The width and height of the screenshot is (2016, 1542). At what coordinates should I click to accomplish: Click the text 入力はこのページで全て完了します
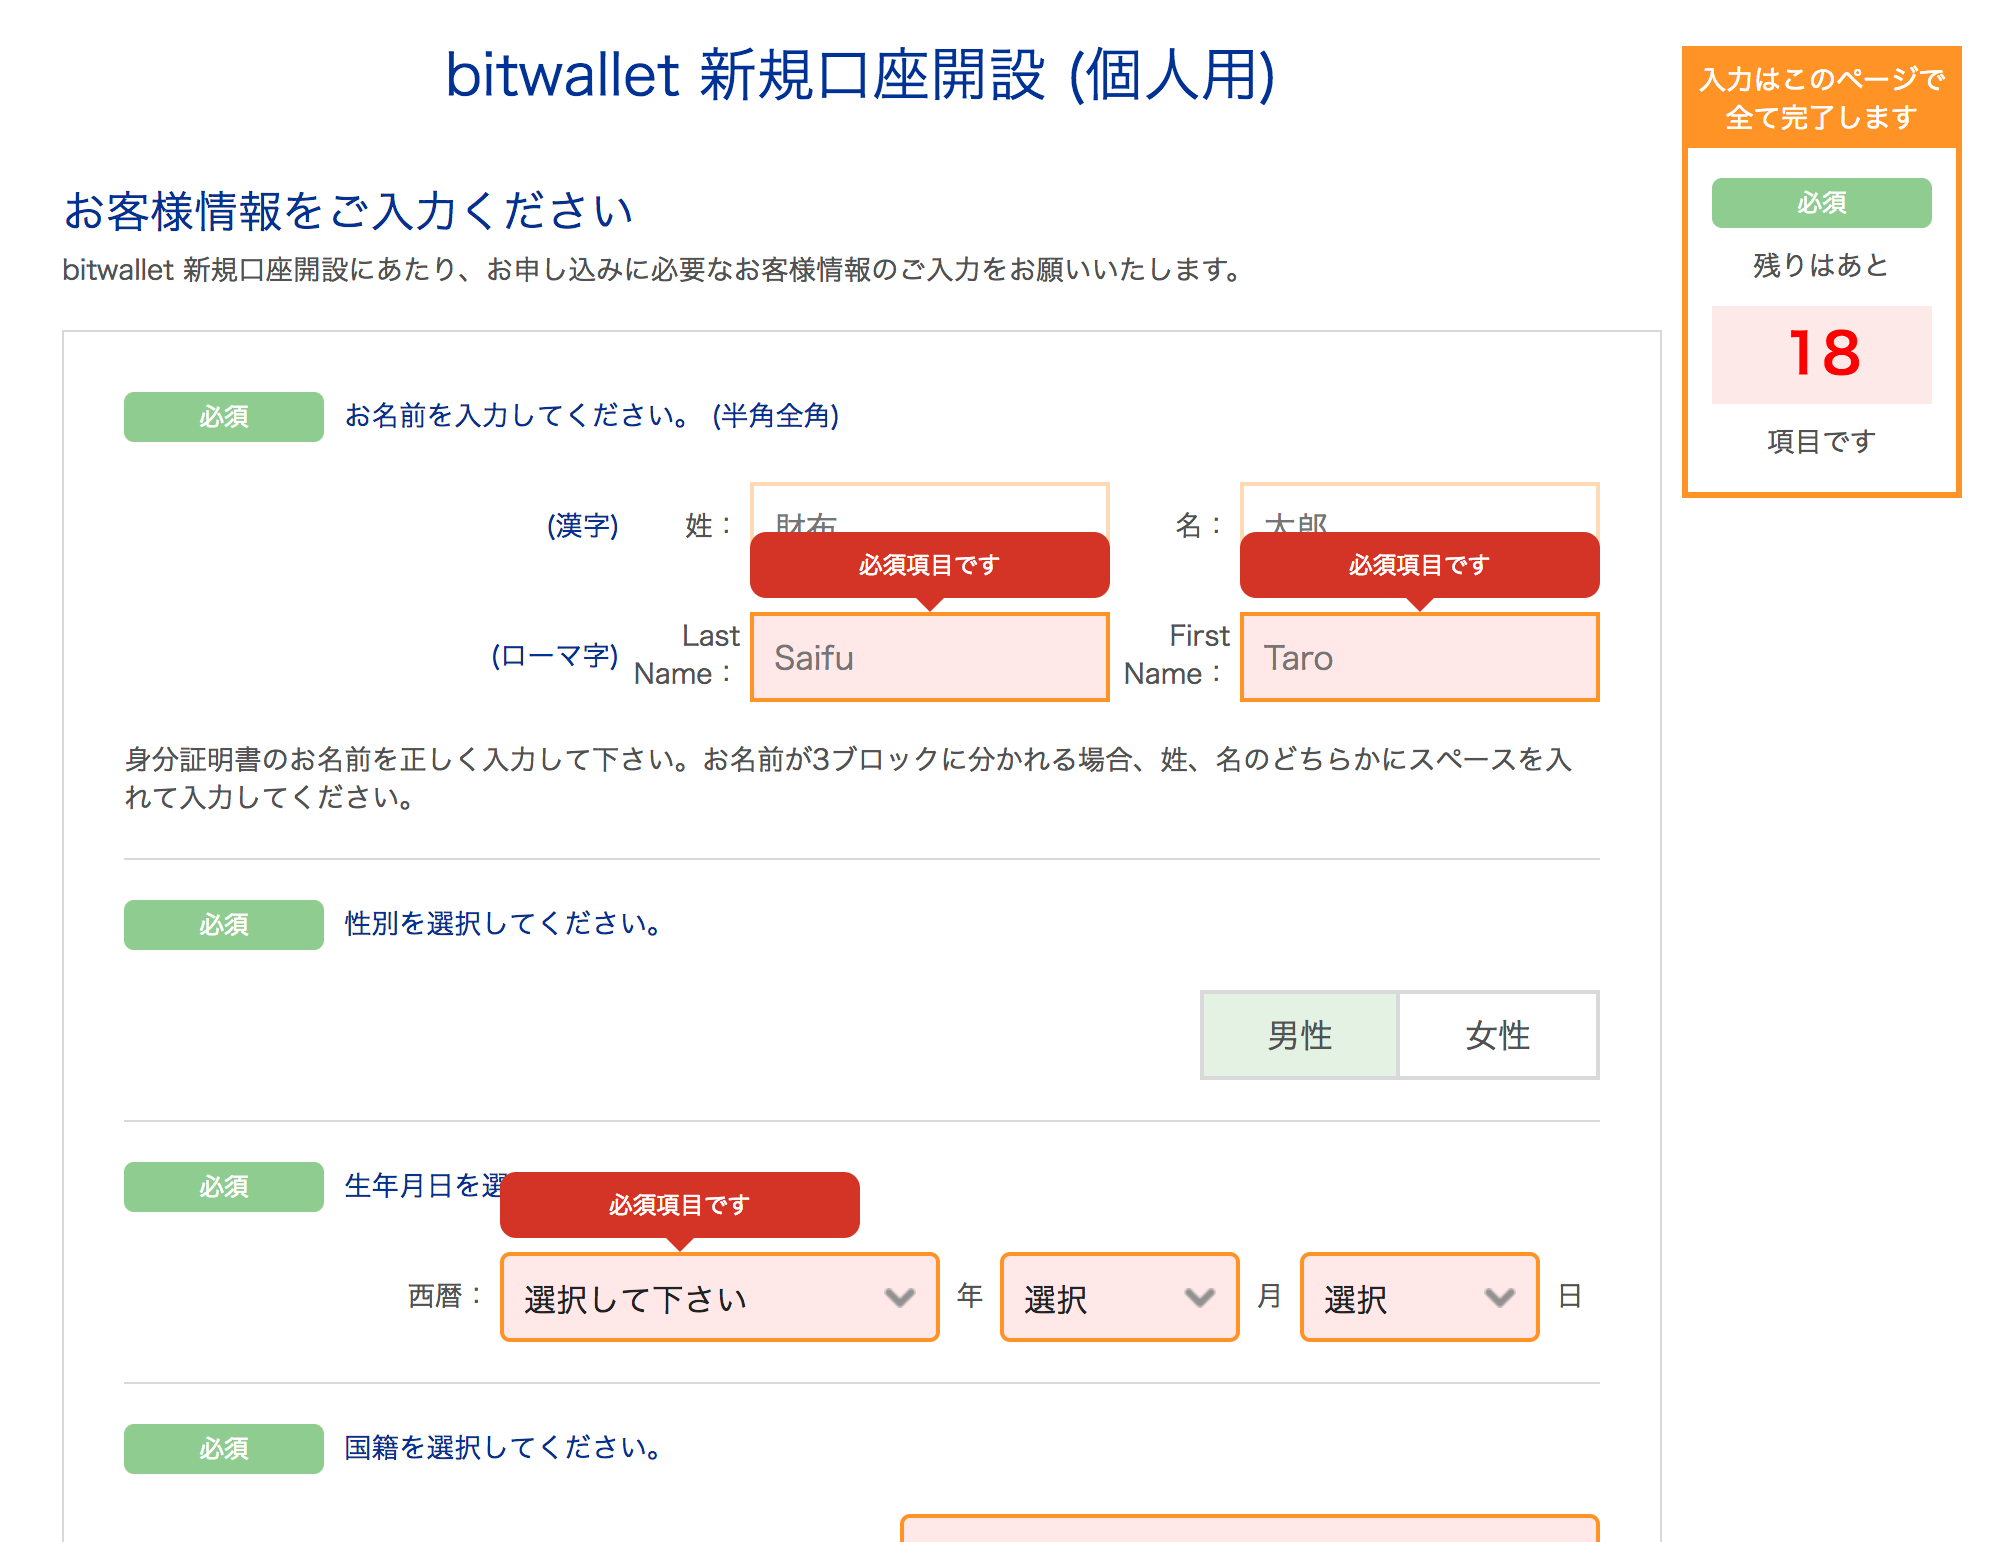point(1822,98)
